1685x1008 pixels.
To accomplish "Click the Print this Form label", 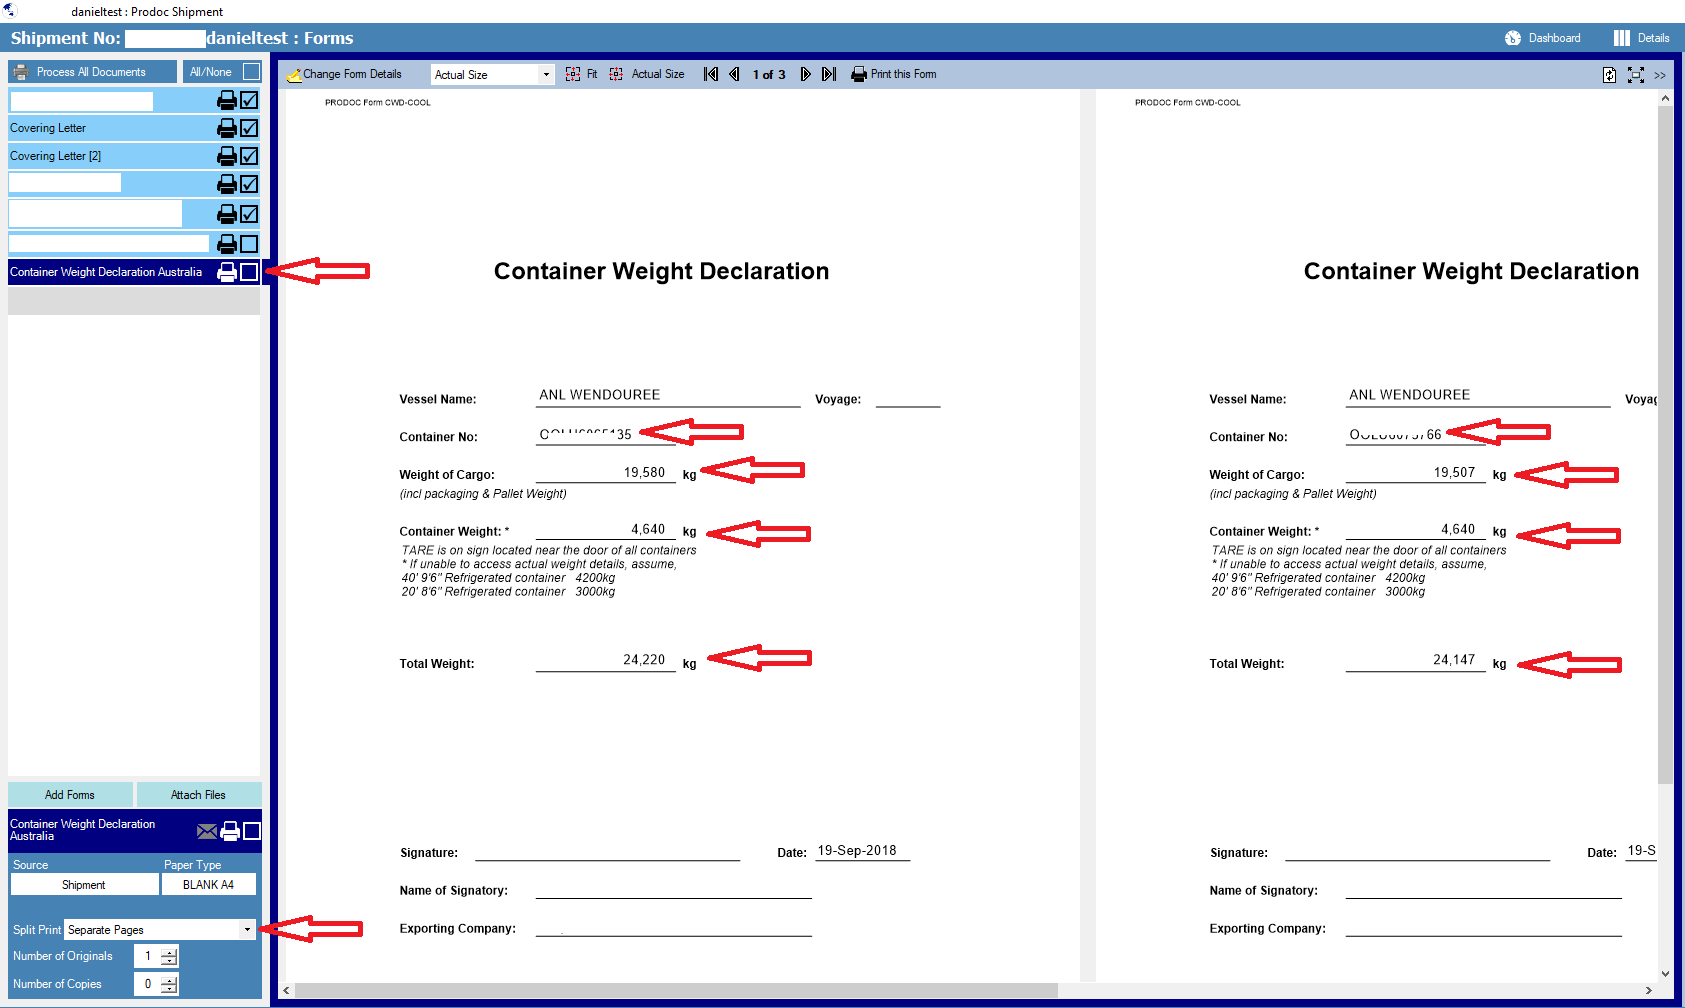I will pyautogui.click(x=903, y=74).
